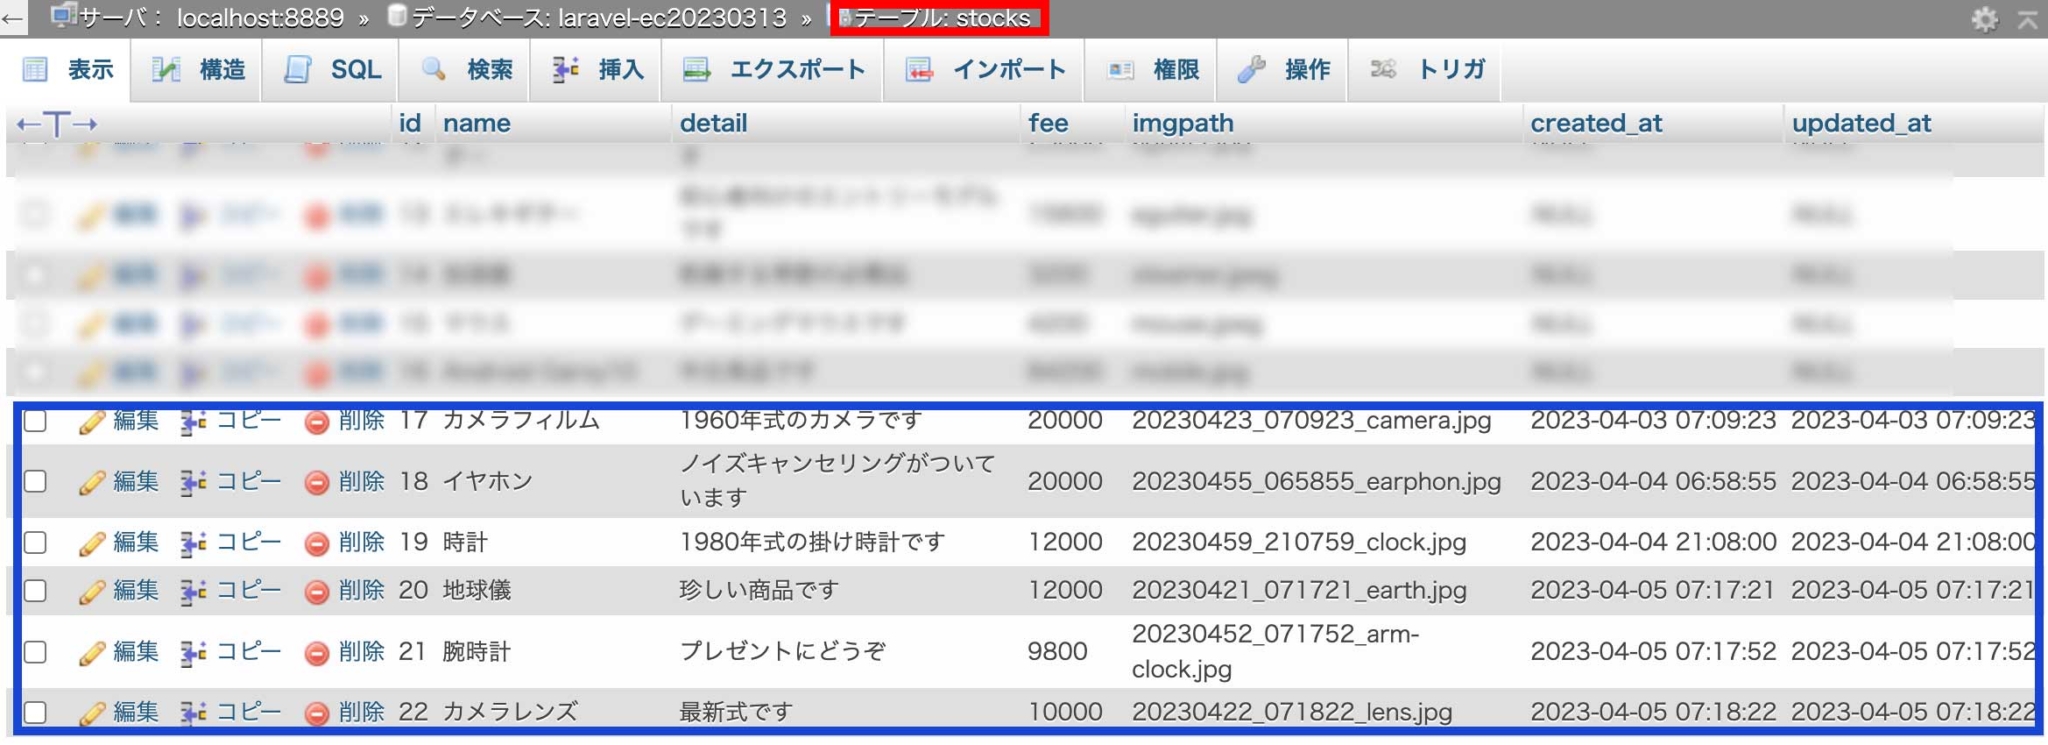The height and width of the screenshot is (745, 2048).
Task: Check the checkbox for row id 17
Action: click(x=36, y=421)
